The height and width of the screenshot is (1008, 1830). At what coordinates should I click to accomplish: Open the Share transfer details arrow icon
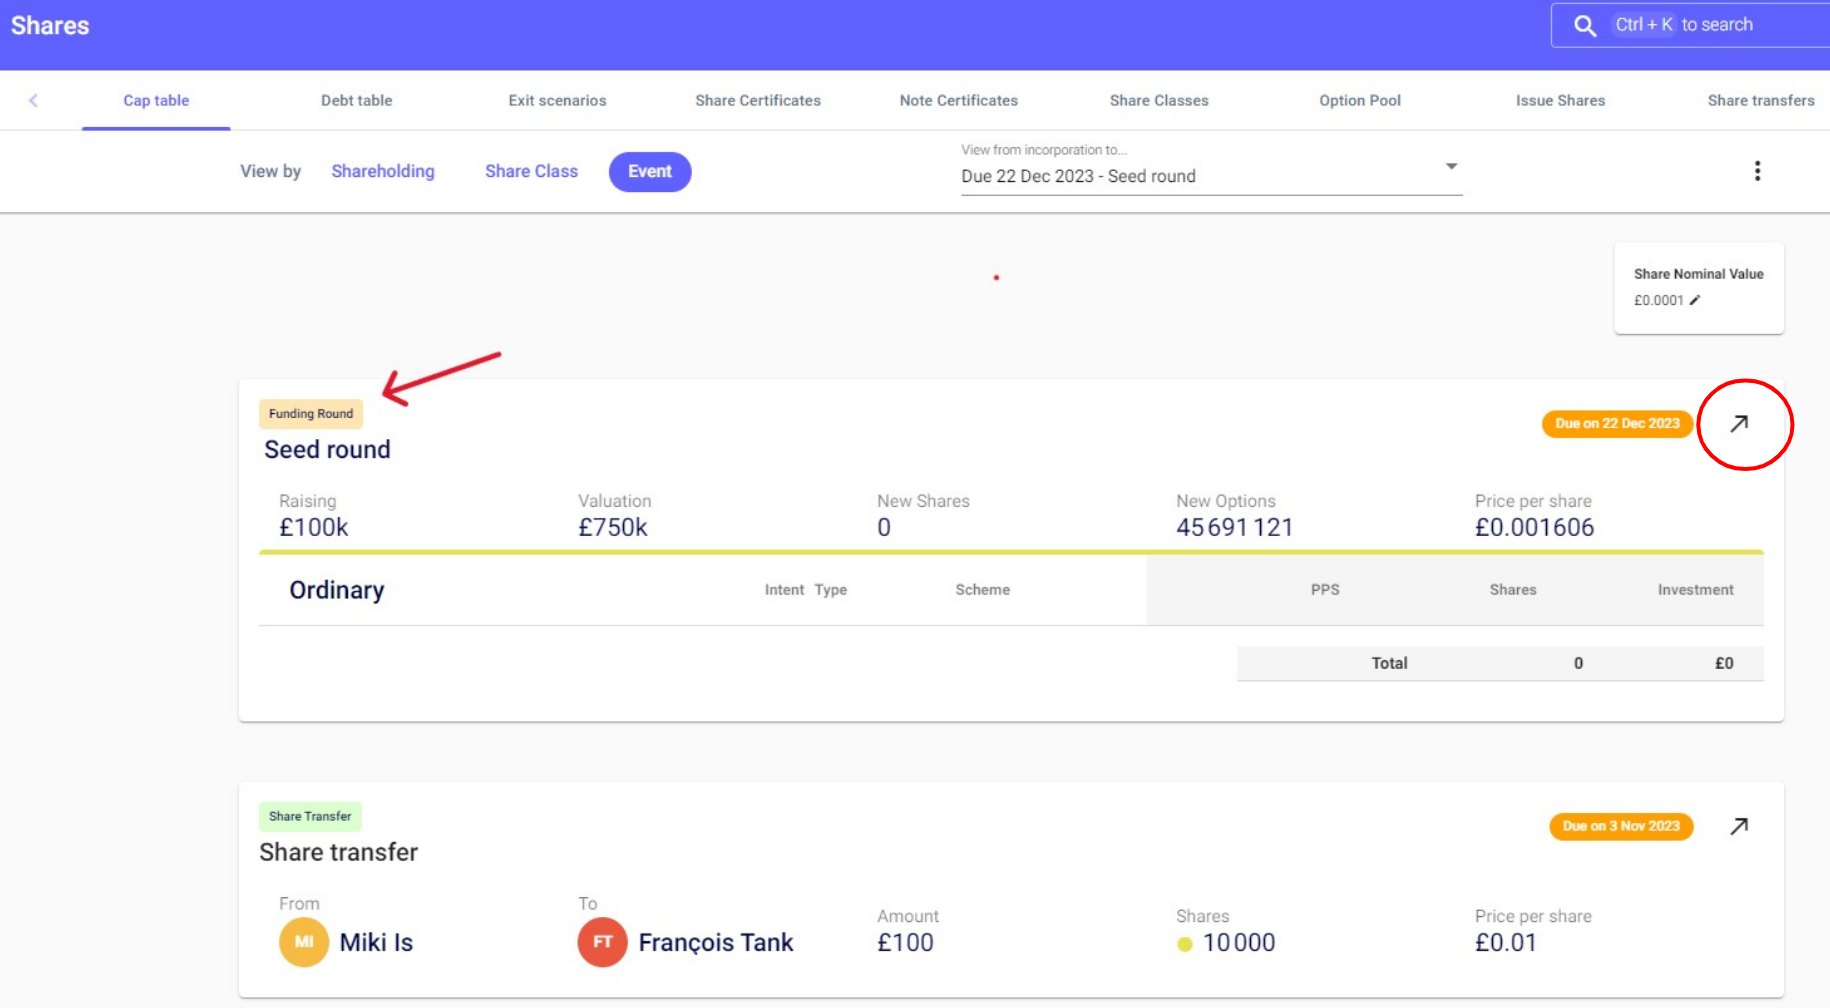pyautogui.click(x=1739, y=826)
